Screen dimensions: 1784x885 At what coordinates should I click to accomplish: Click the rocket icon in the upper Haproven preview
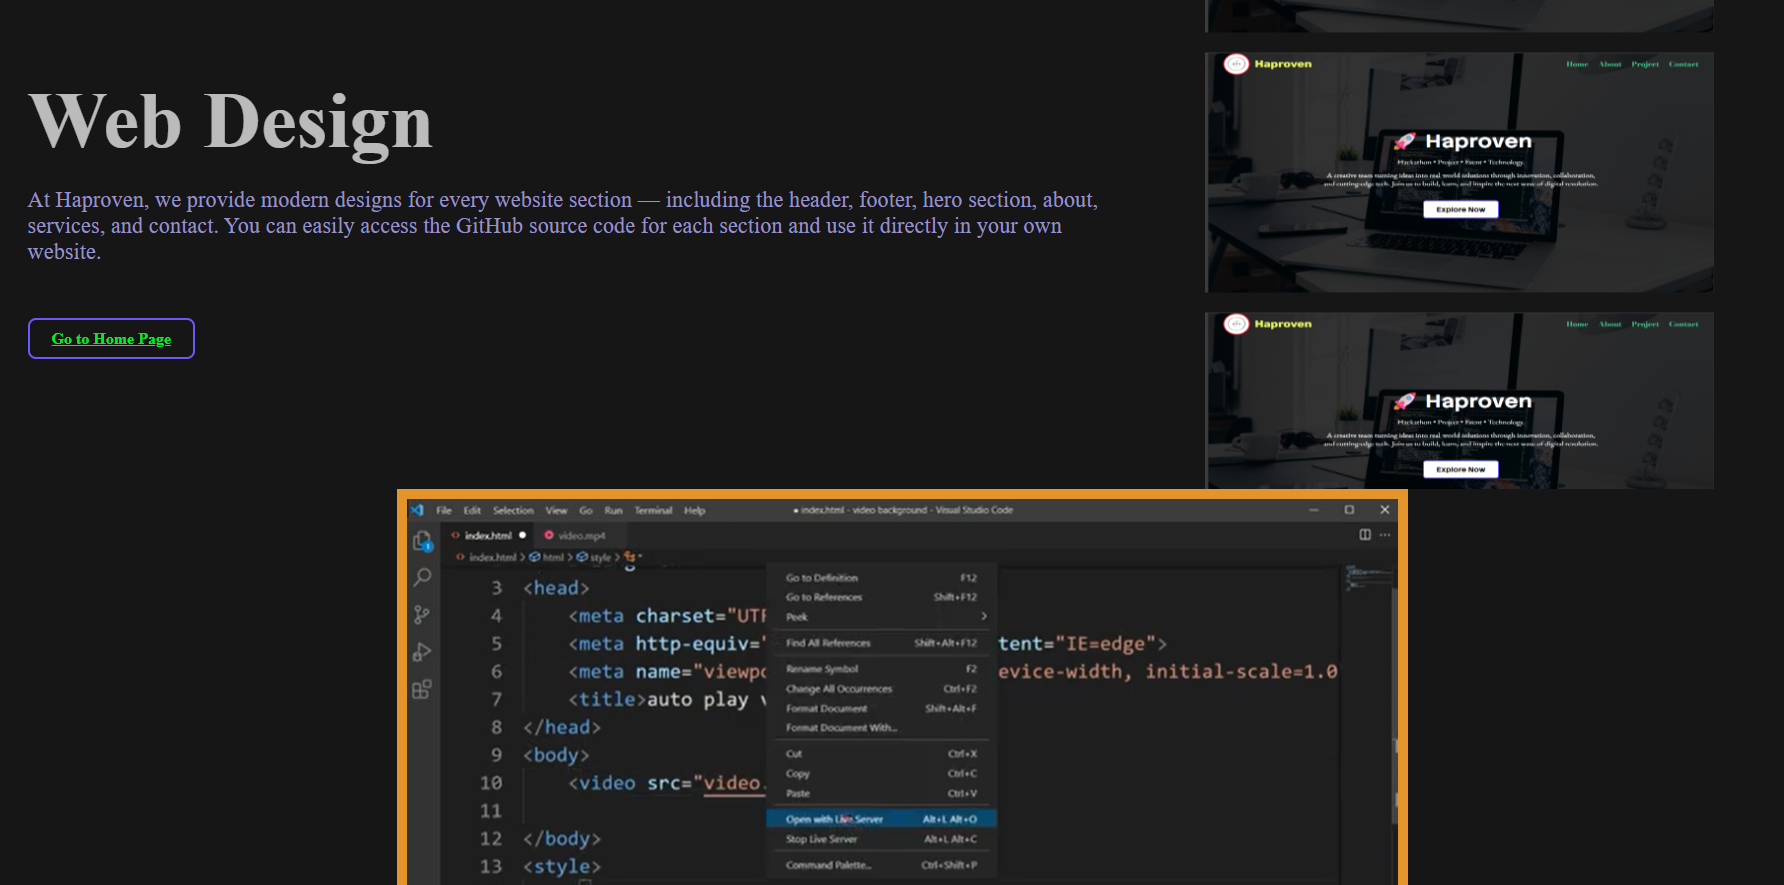pyautogui.click(x=1405, y=142)
